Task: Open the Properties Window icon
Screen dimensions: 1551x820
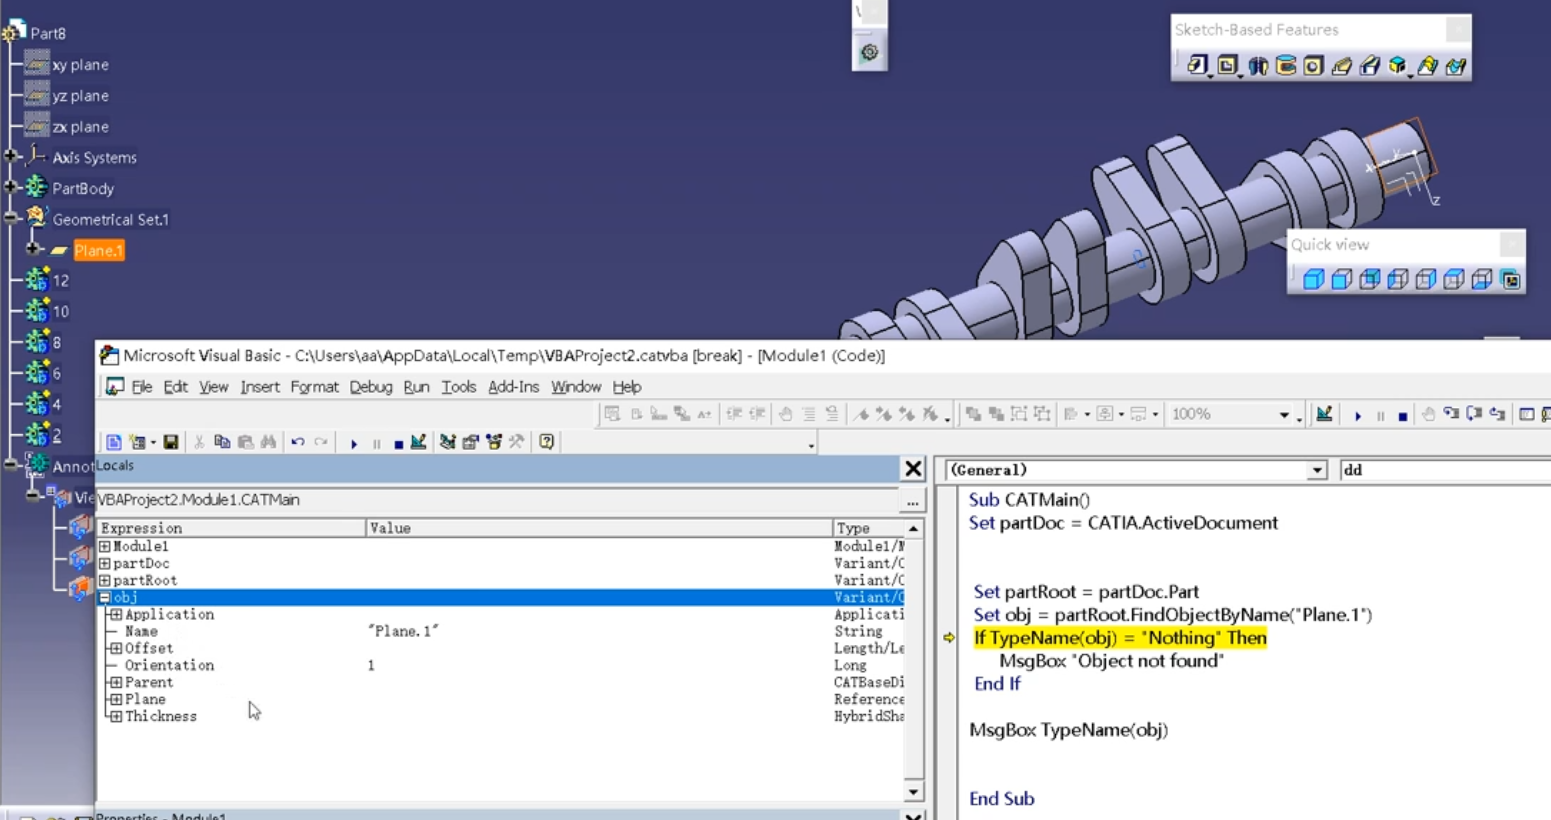Action: (470, 442)
